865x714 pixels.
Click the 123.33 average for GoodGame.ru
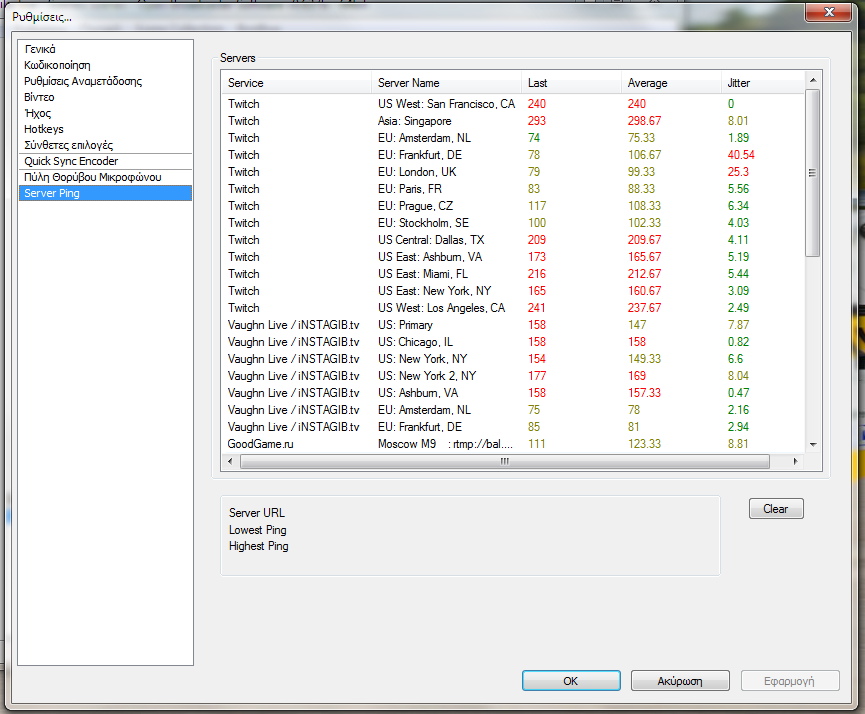644,444
